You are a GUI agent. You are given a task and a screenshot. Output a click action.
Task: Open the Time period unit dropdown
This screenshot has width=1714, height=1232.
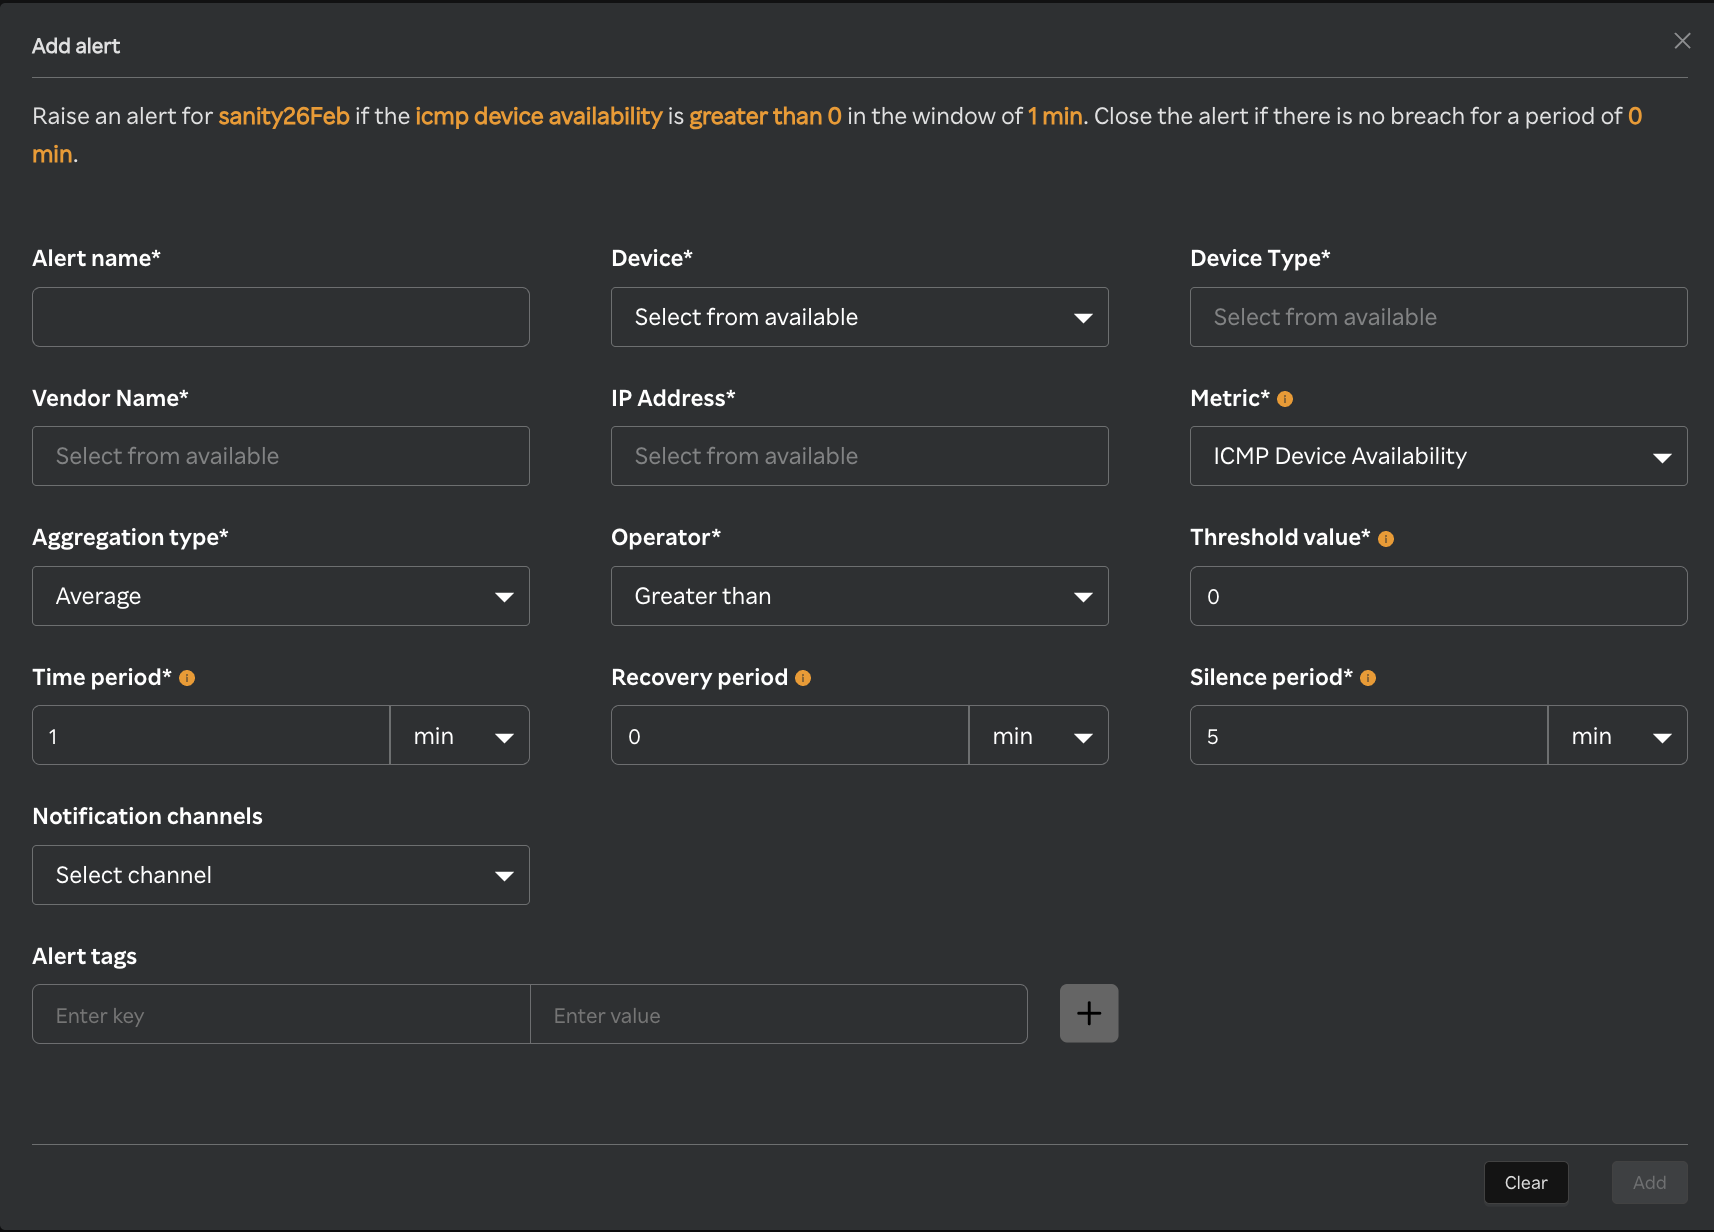[460, 736]
